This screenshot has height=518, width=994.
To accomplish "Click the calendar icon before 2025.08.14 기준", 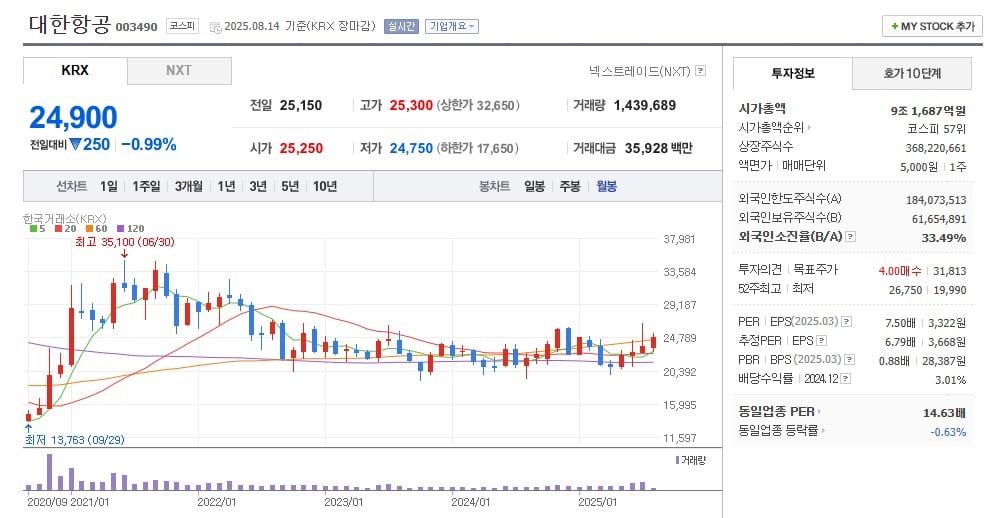I will pyautogui.click(x=216, y=27).
